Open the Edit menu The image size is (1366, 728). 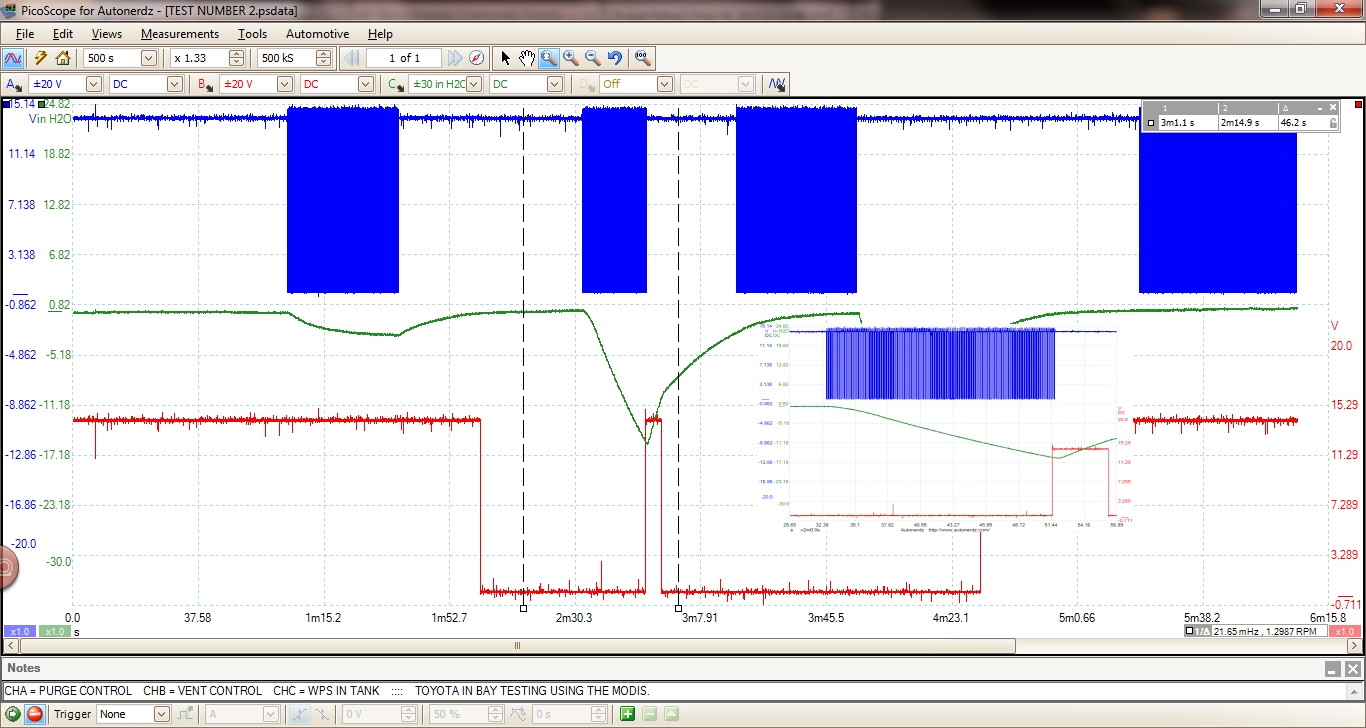(x=63, y=34)
